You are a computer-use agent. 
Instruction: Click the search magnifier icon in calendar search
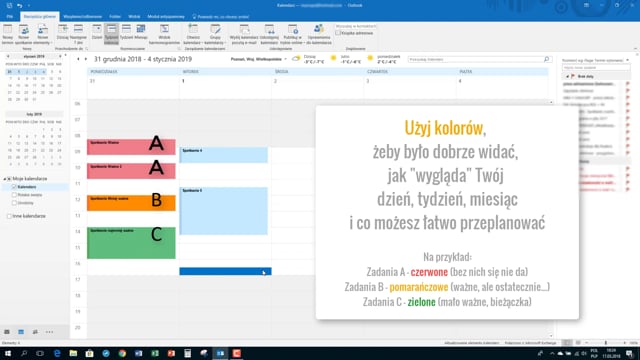pos(547,60)
